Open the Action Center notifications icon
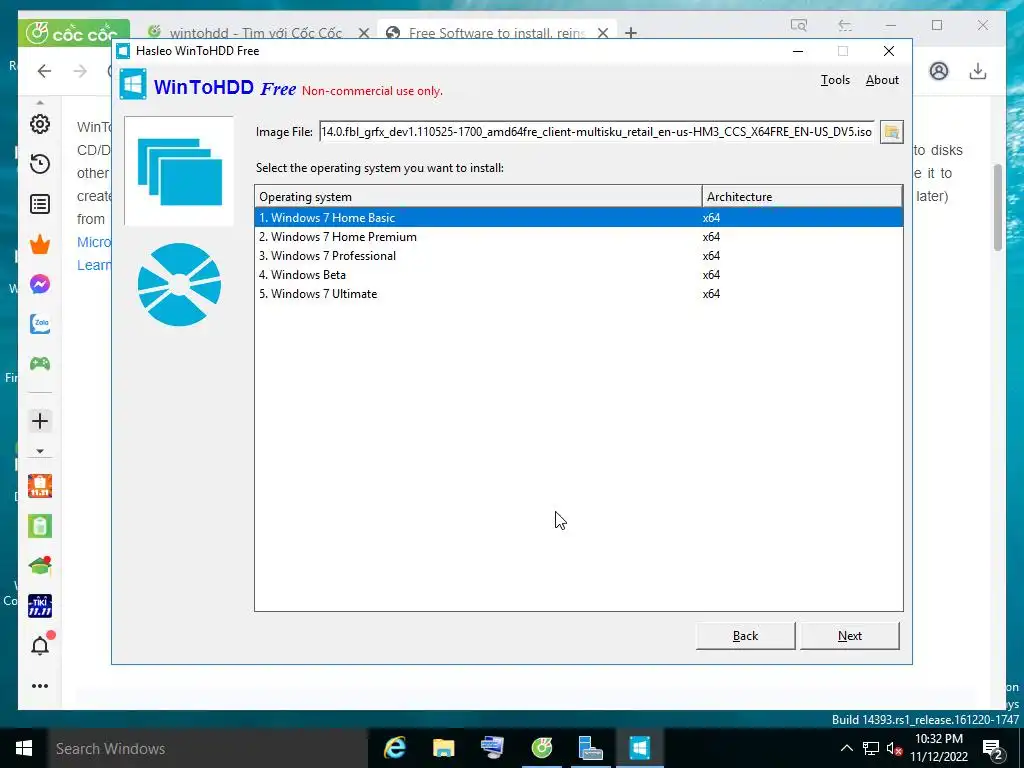1024x768 pixels. point(993,748)
